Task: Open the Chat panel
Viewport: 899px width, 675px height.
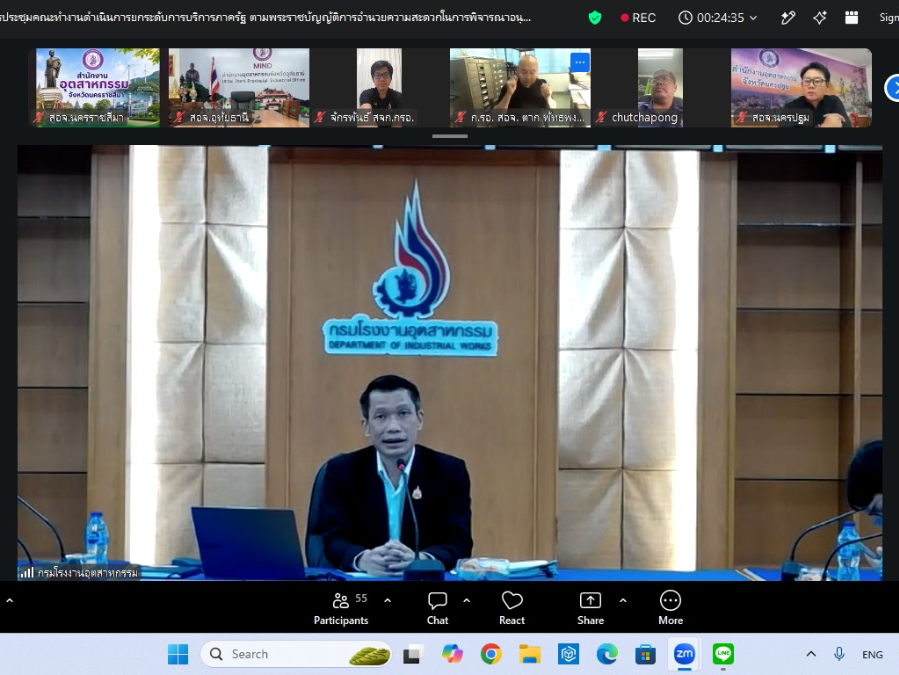Action: click(x=437, y=608)
